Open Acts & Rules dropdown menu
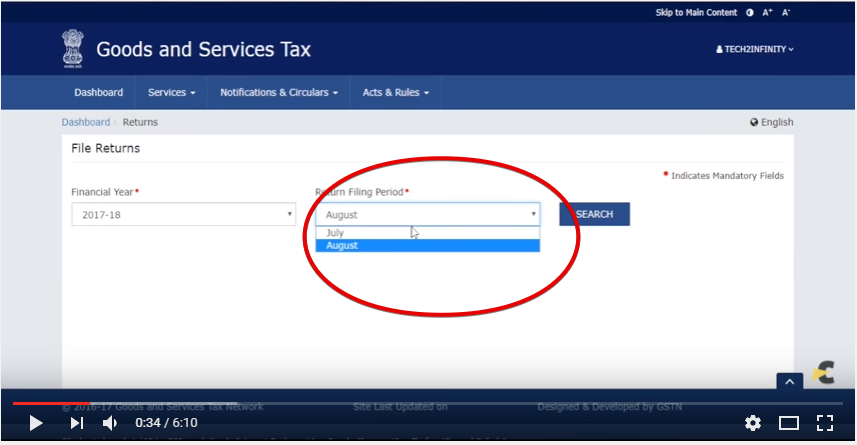Screen dimensions: 857x445 (x=396, y=92)
